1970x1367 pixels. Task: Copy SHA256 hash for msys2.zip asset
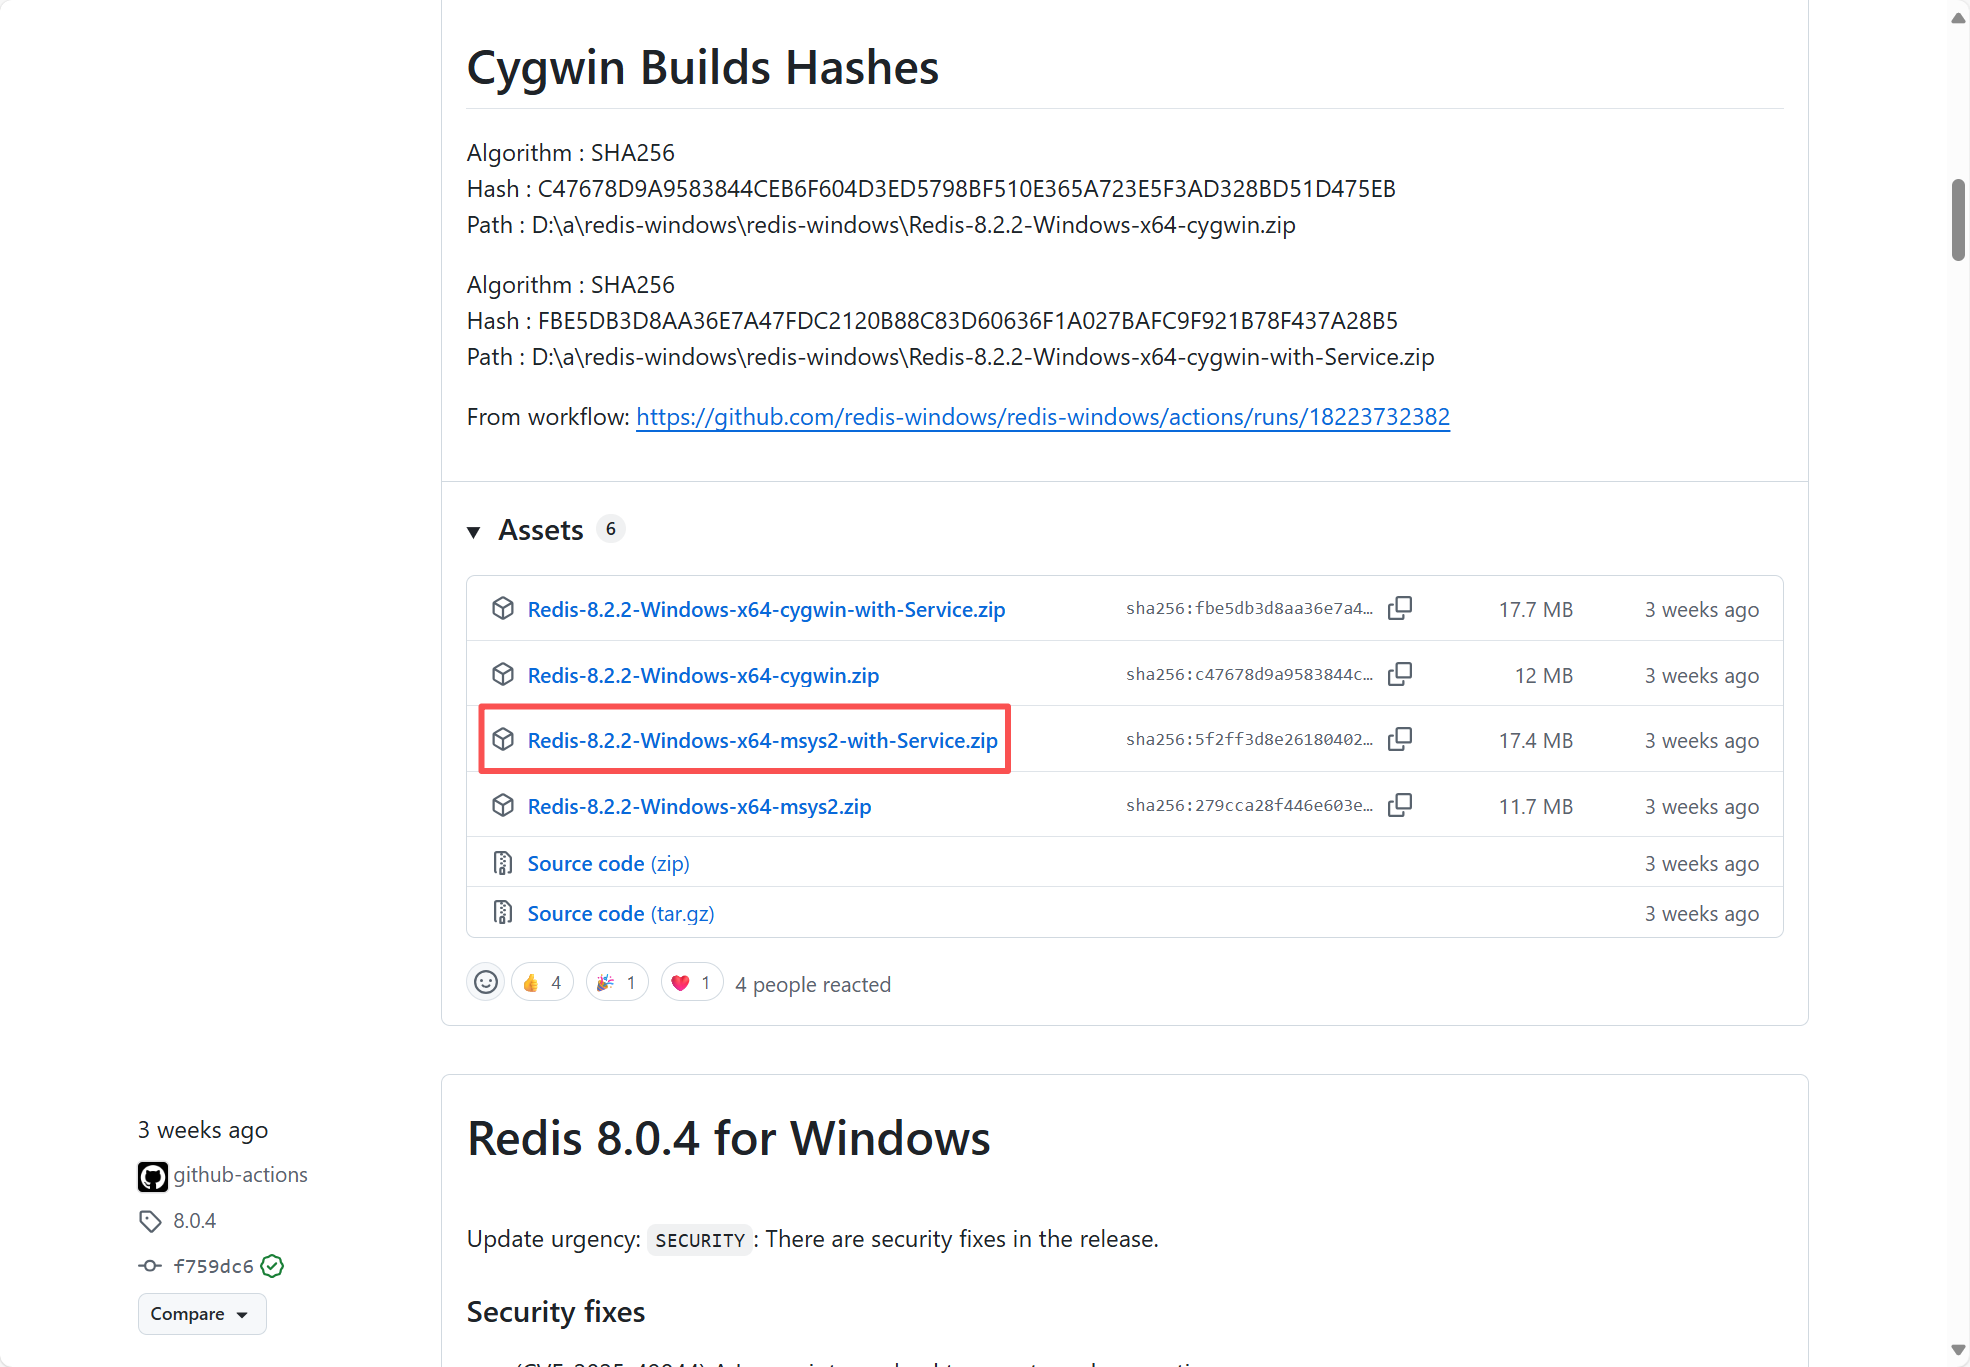point(1400,805)
